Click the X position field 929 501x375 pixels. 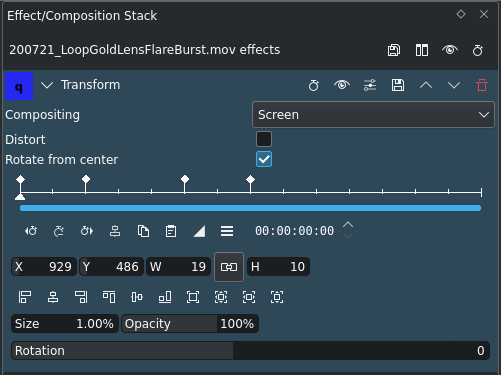coord(44,267)
